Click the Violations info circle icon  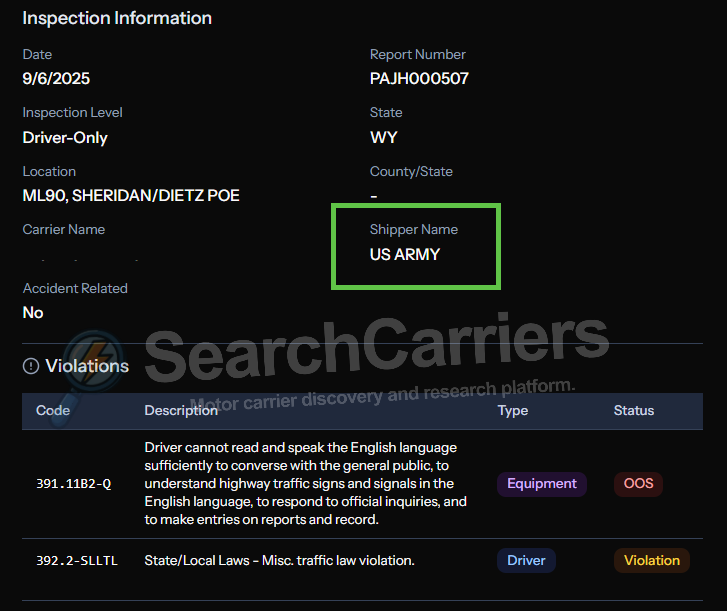pyautogui.click(x=31, y=366)
